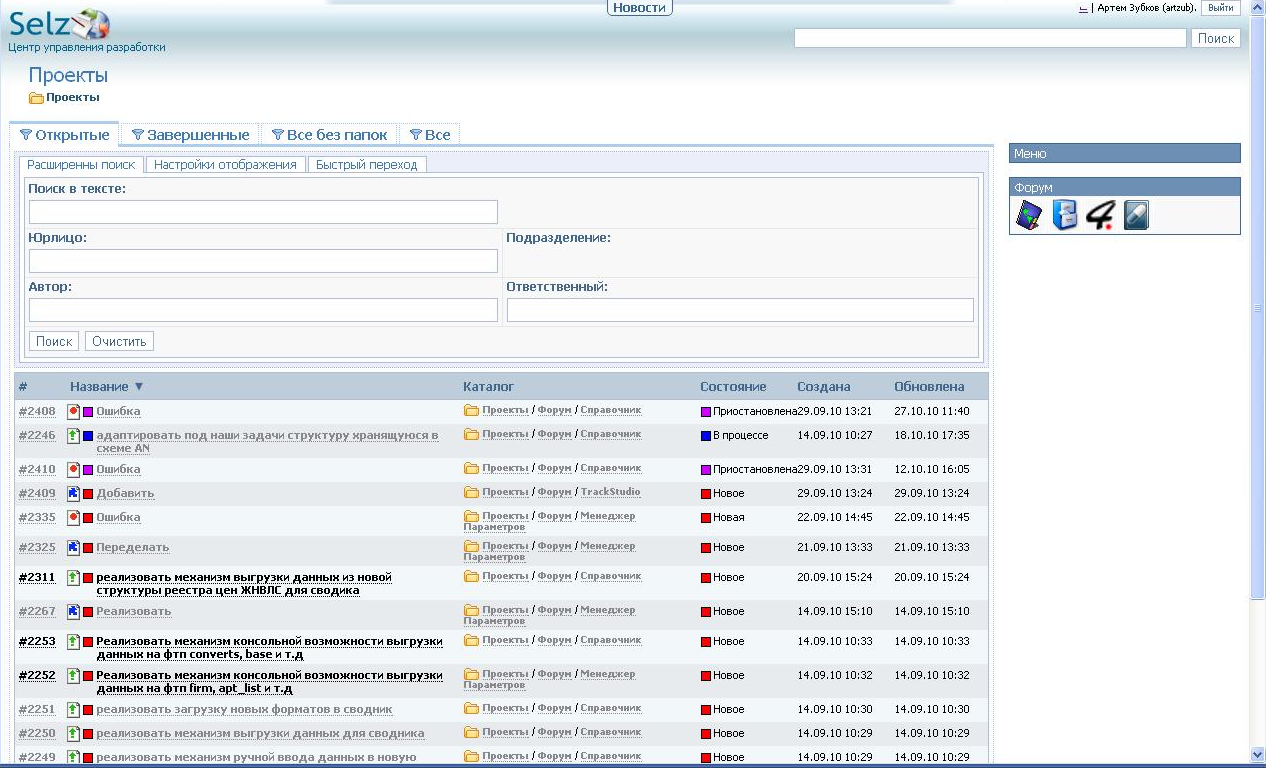Open task link #2253
This screenshot has width=1266, height=768.
(37, 642)
